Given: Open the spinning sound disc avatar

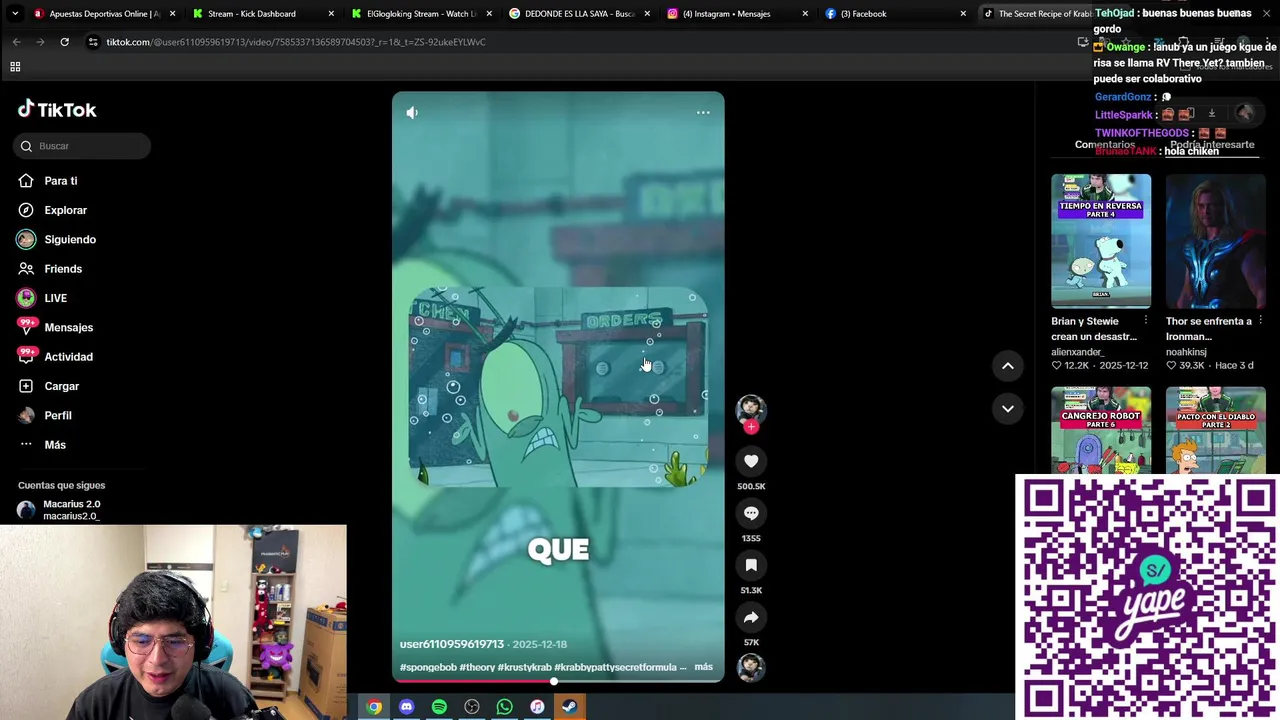Looking at the screenshot, I should pyautogui.click(x=751, y=667).
